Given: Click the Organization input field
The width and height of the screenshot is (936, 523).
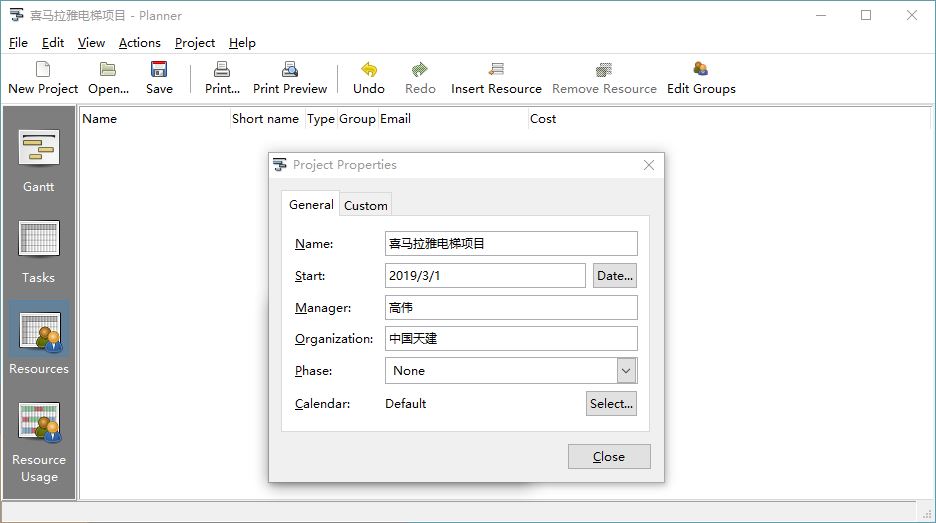Looking at the screenshot, I should point(511,339).
